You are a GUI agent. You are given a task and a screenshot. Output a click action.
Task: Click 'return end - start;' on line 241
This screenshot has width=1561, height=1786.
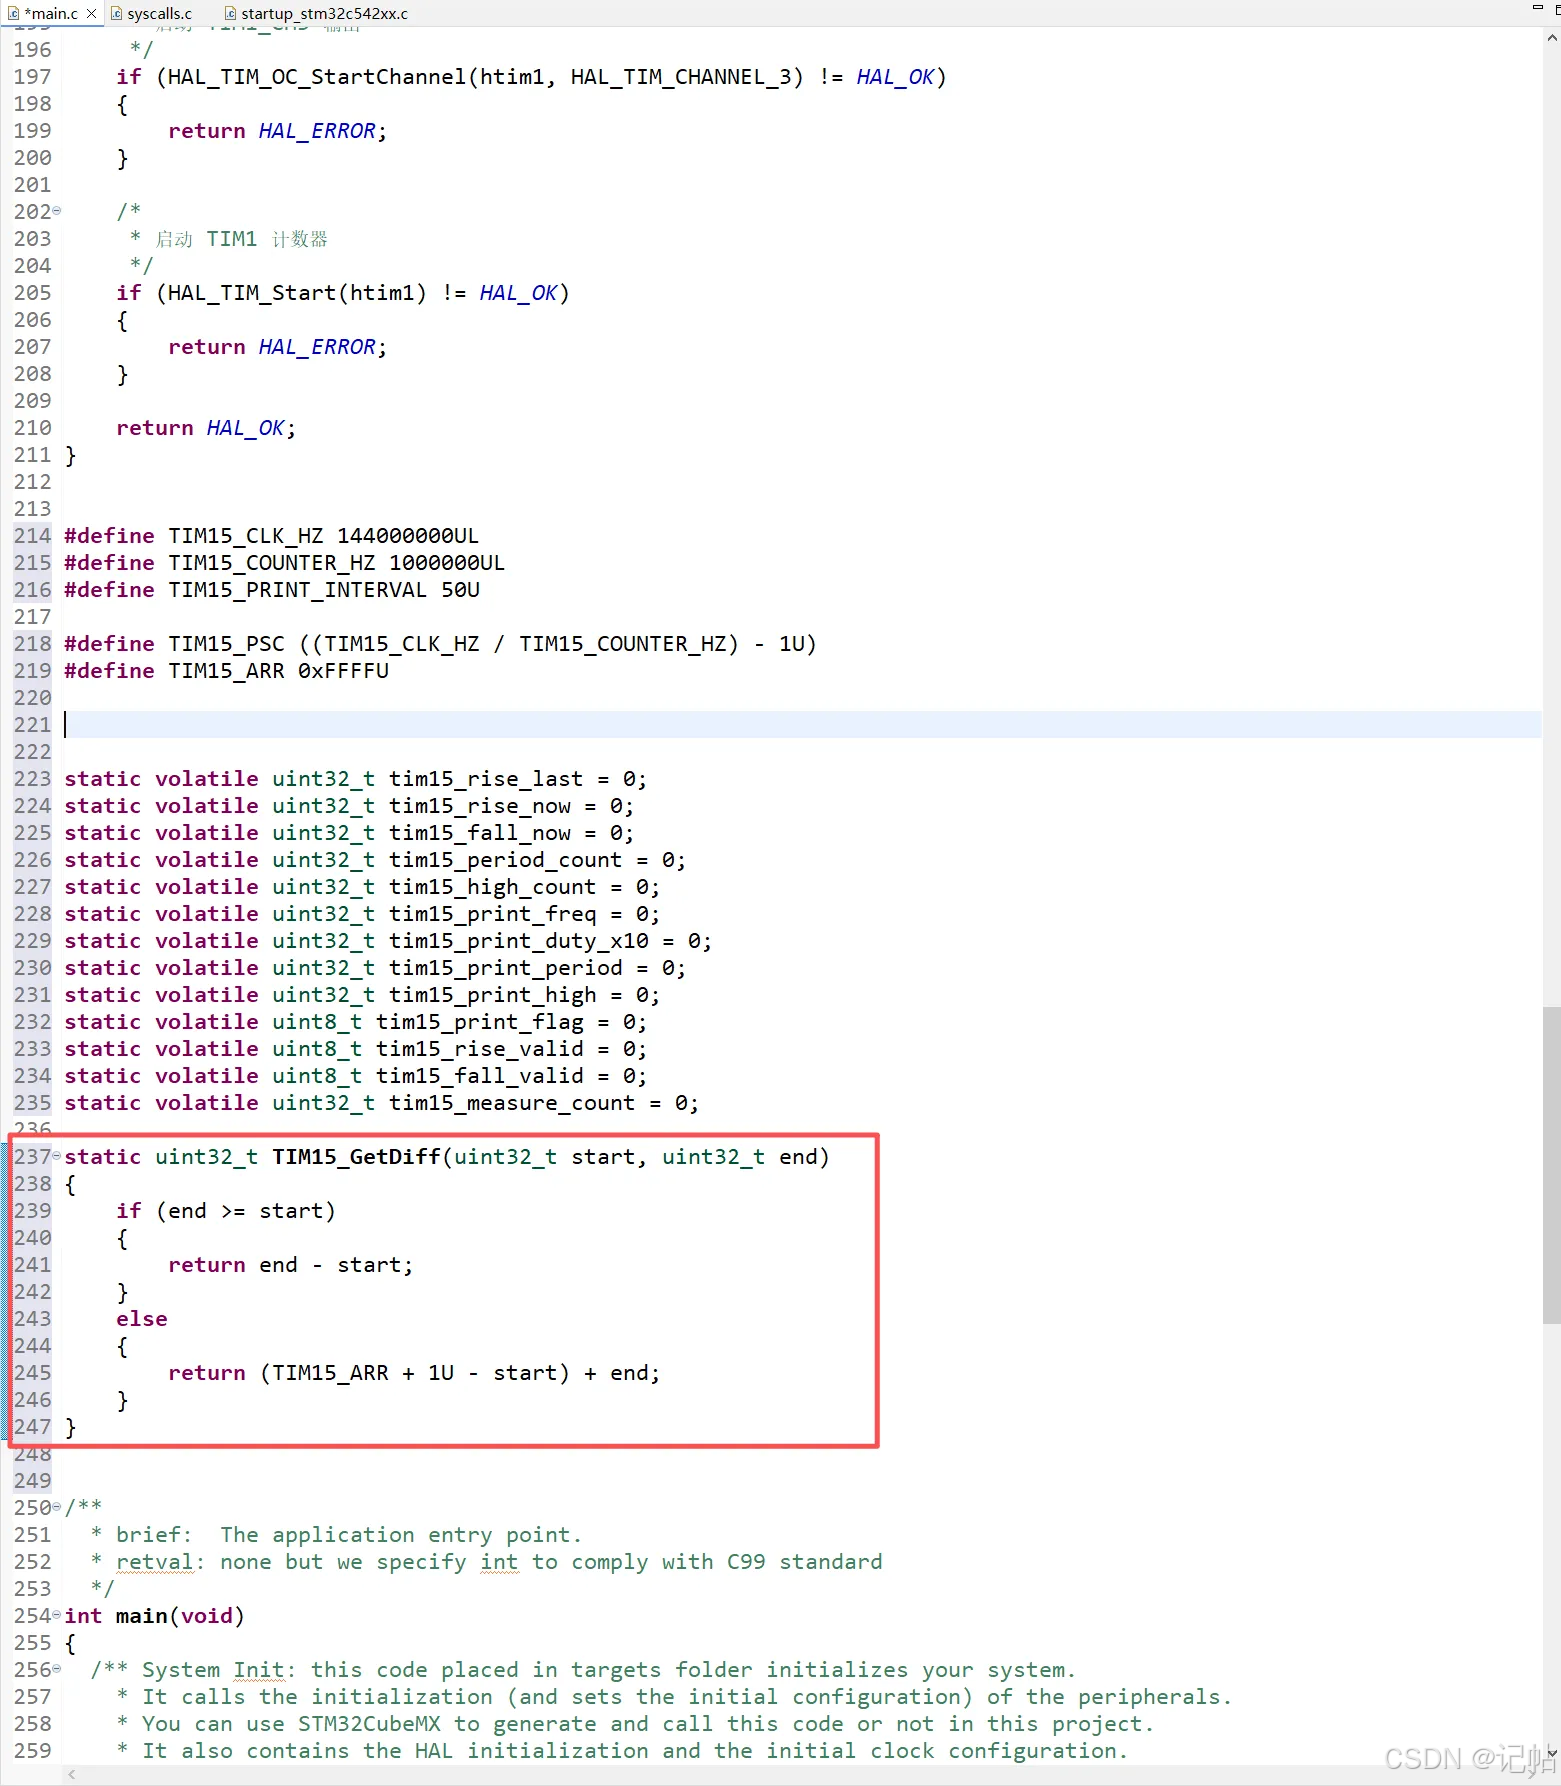point(290,1265)
